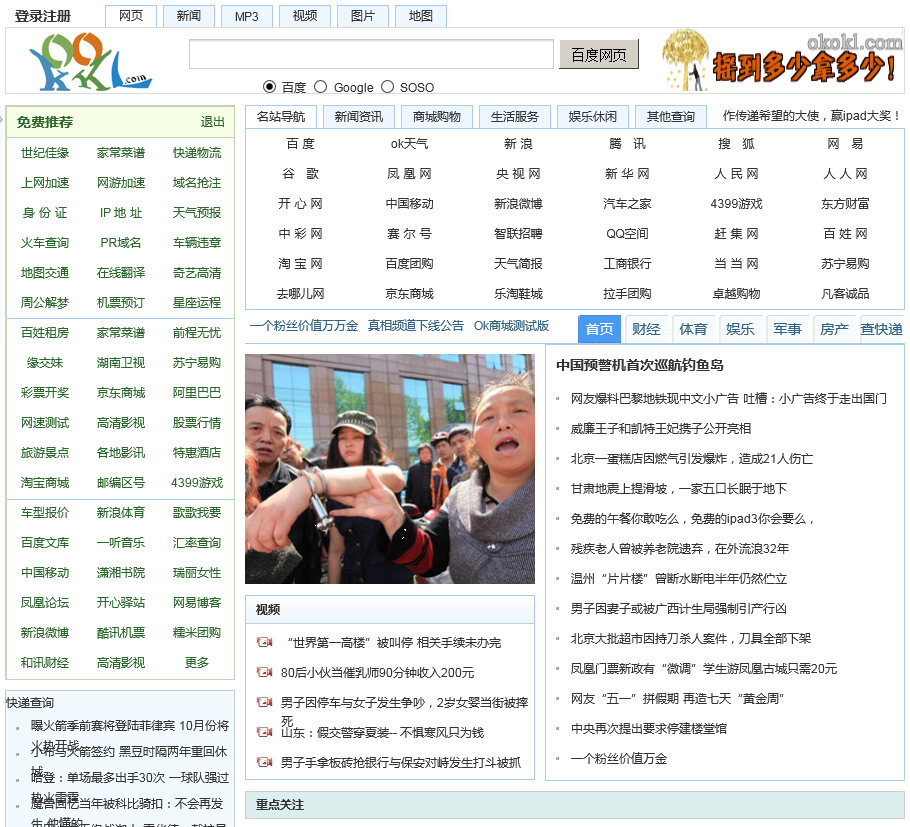Click inside the search text field

coord(371,55)
